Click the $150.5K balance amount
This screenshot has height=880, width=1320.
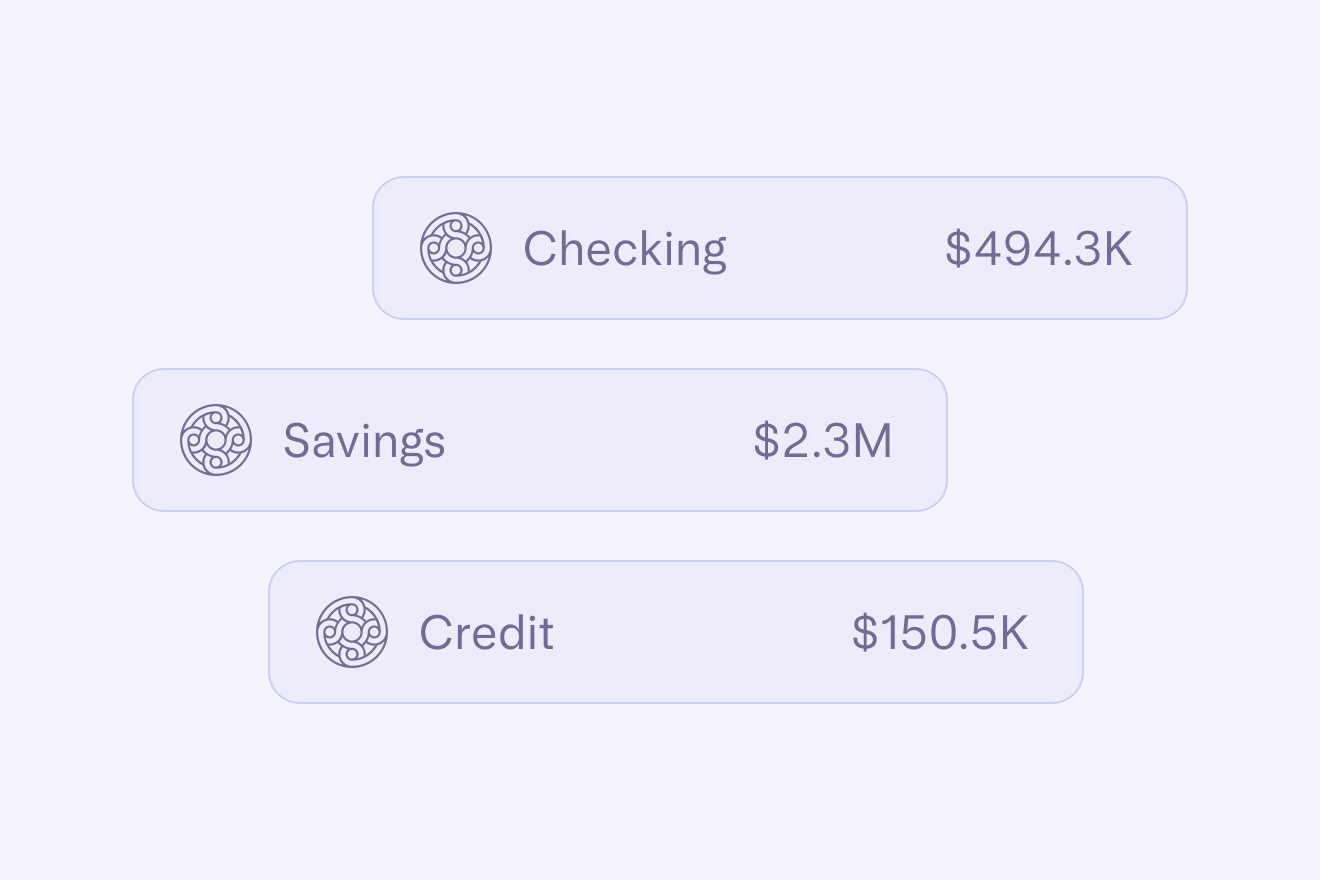tap(938, 632)
